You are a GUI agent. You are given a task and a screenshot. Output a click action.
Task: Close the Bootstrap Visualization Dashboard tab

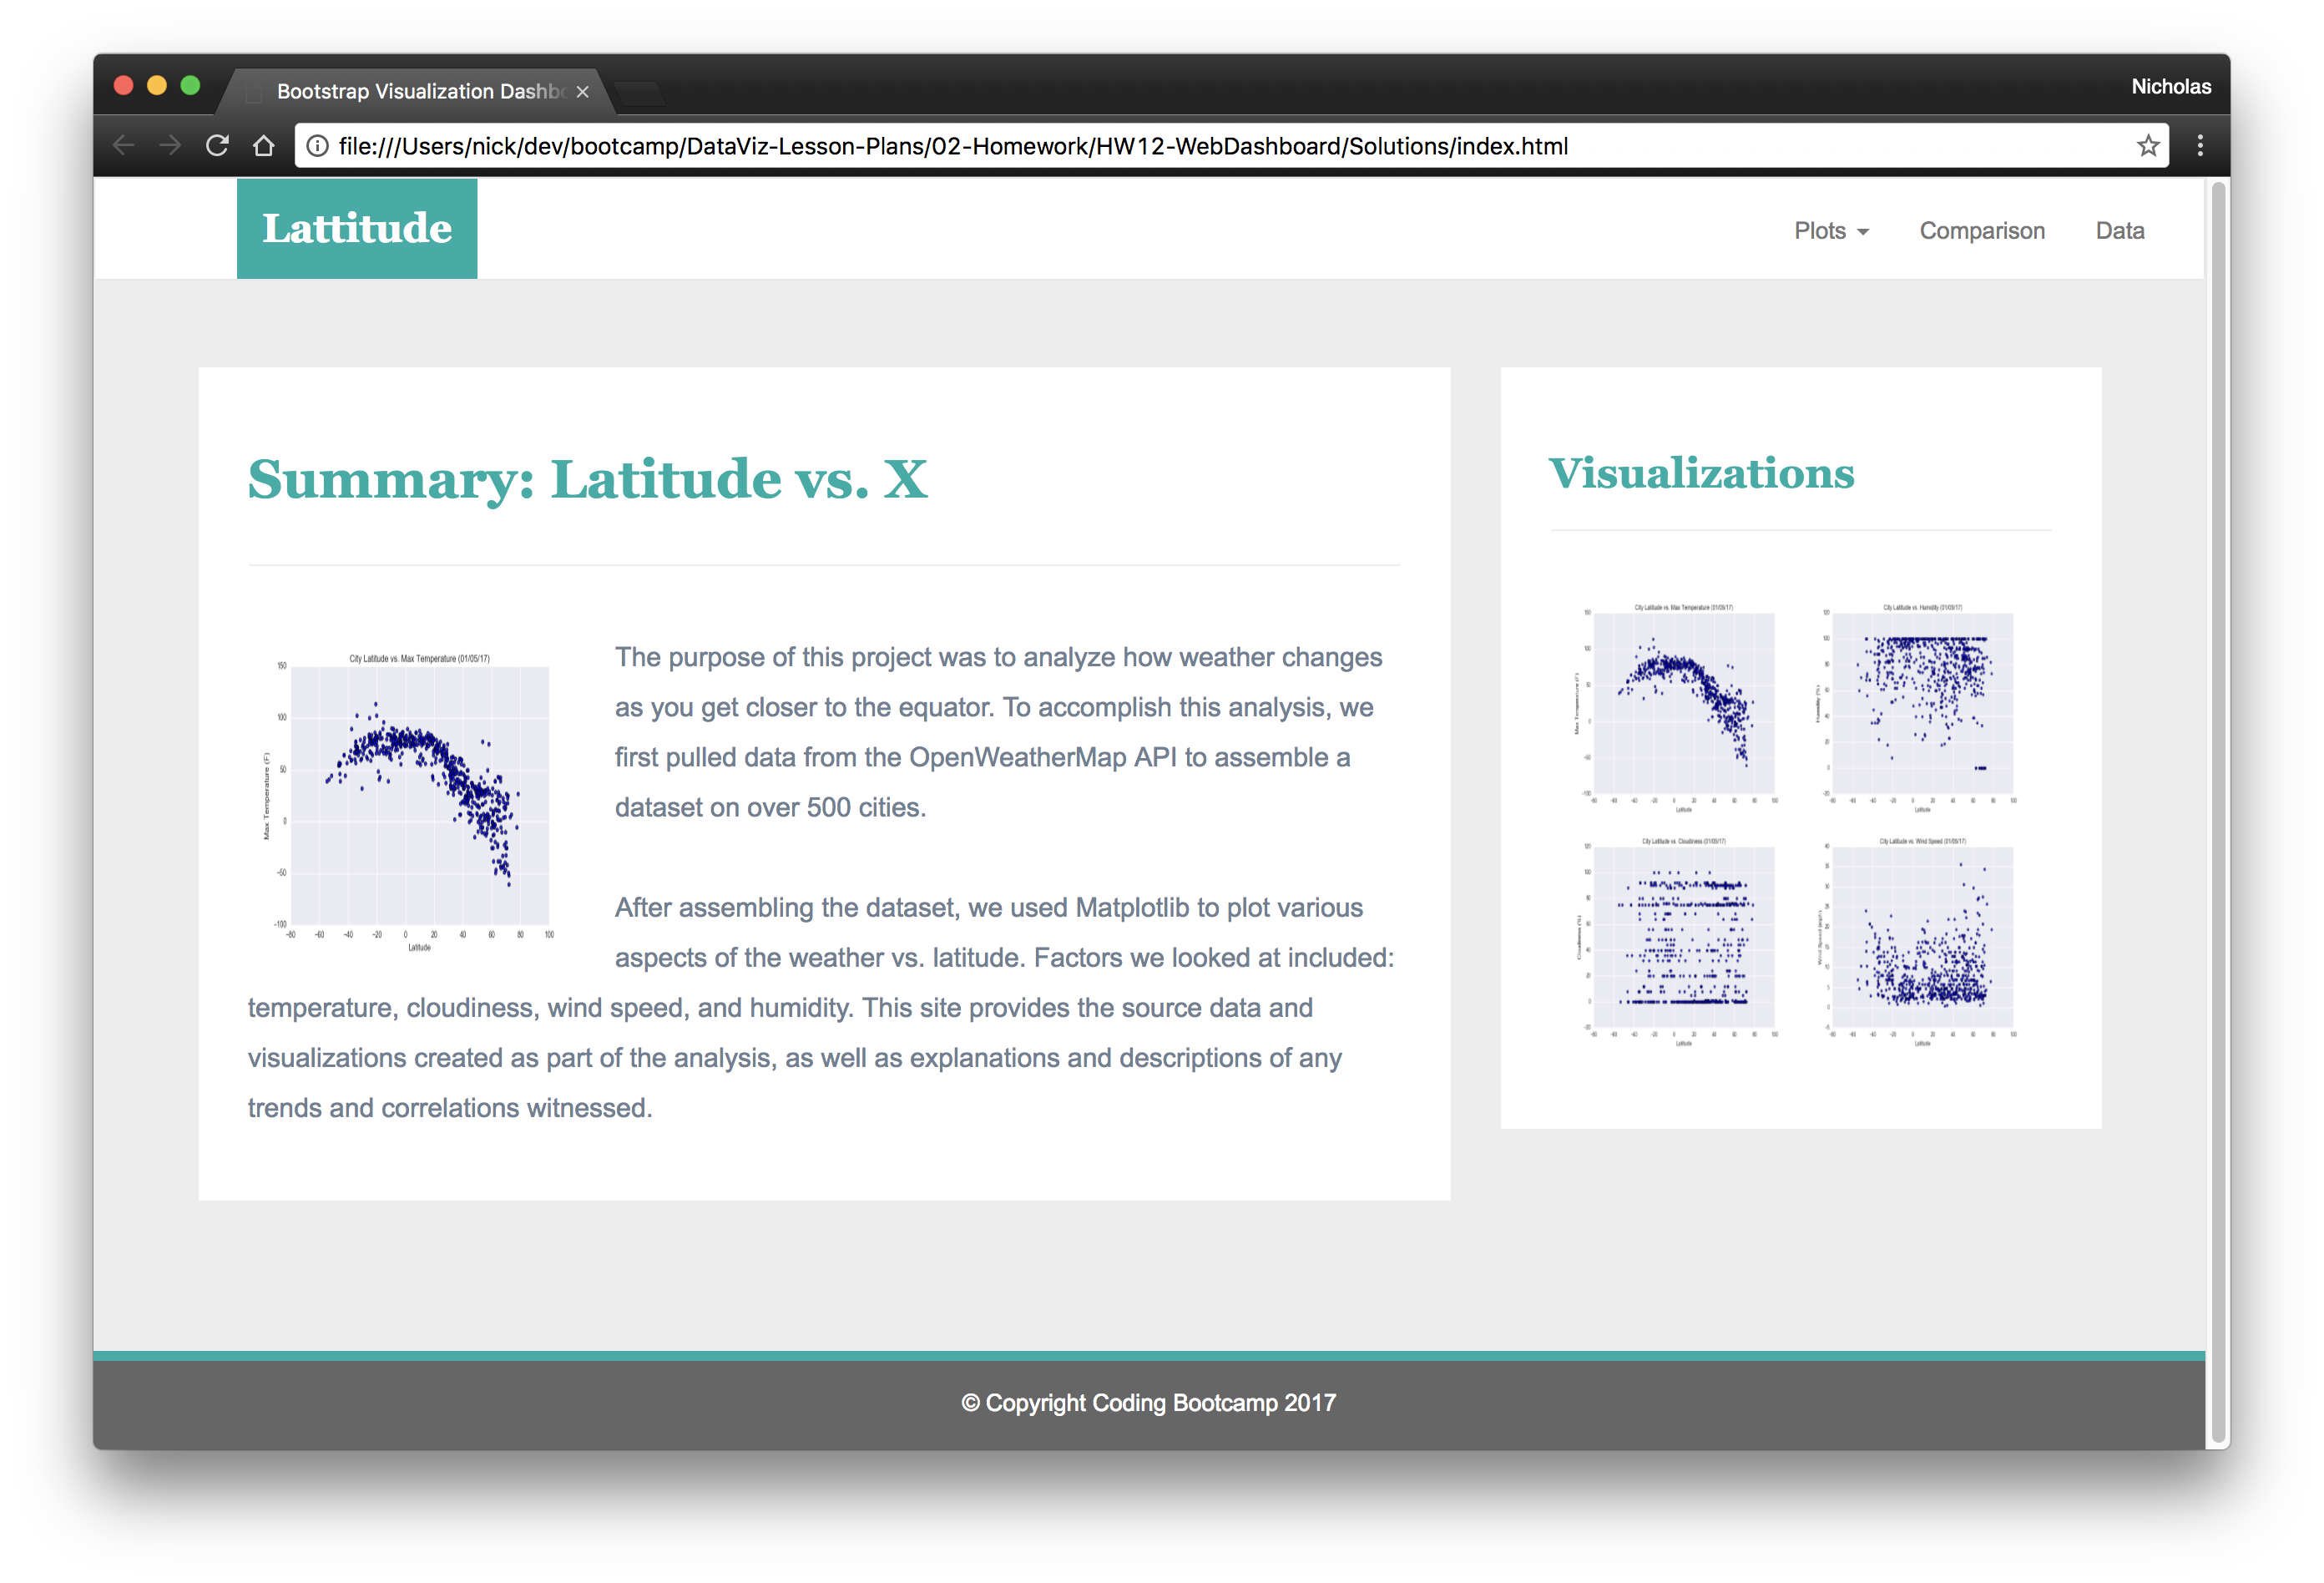[583, 91]
